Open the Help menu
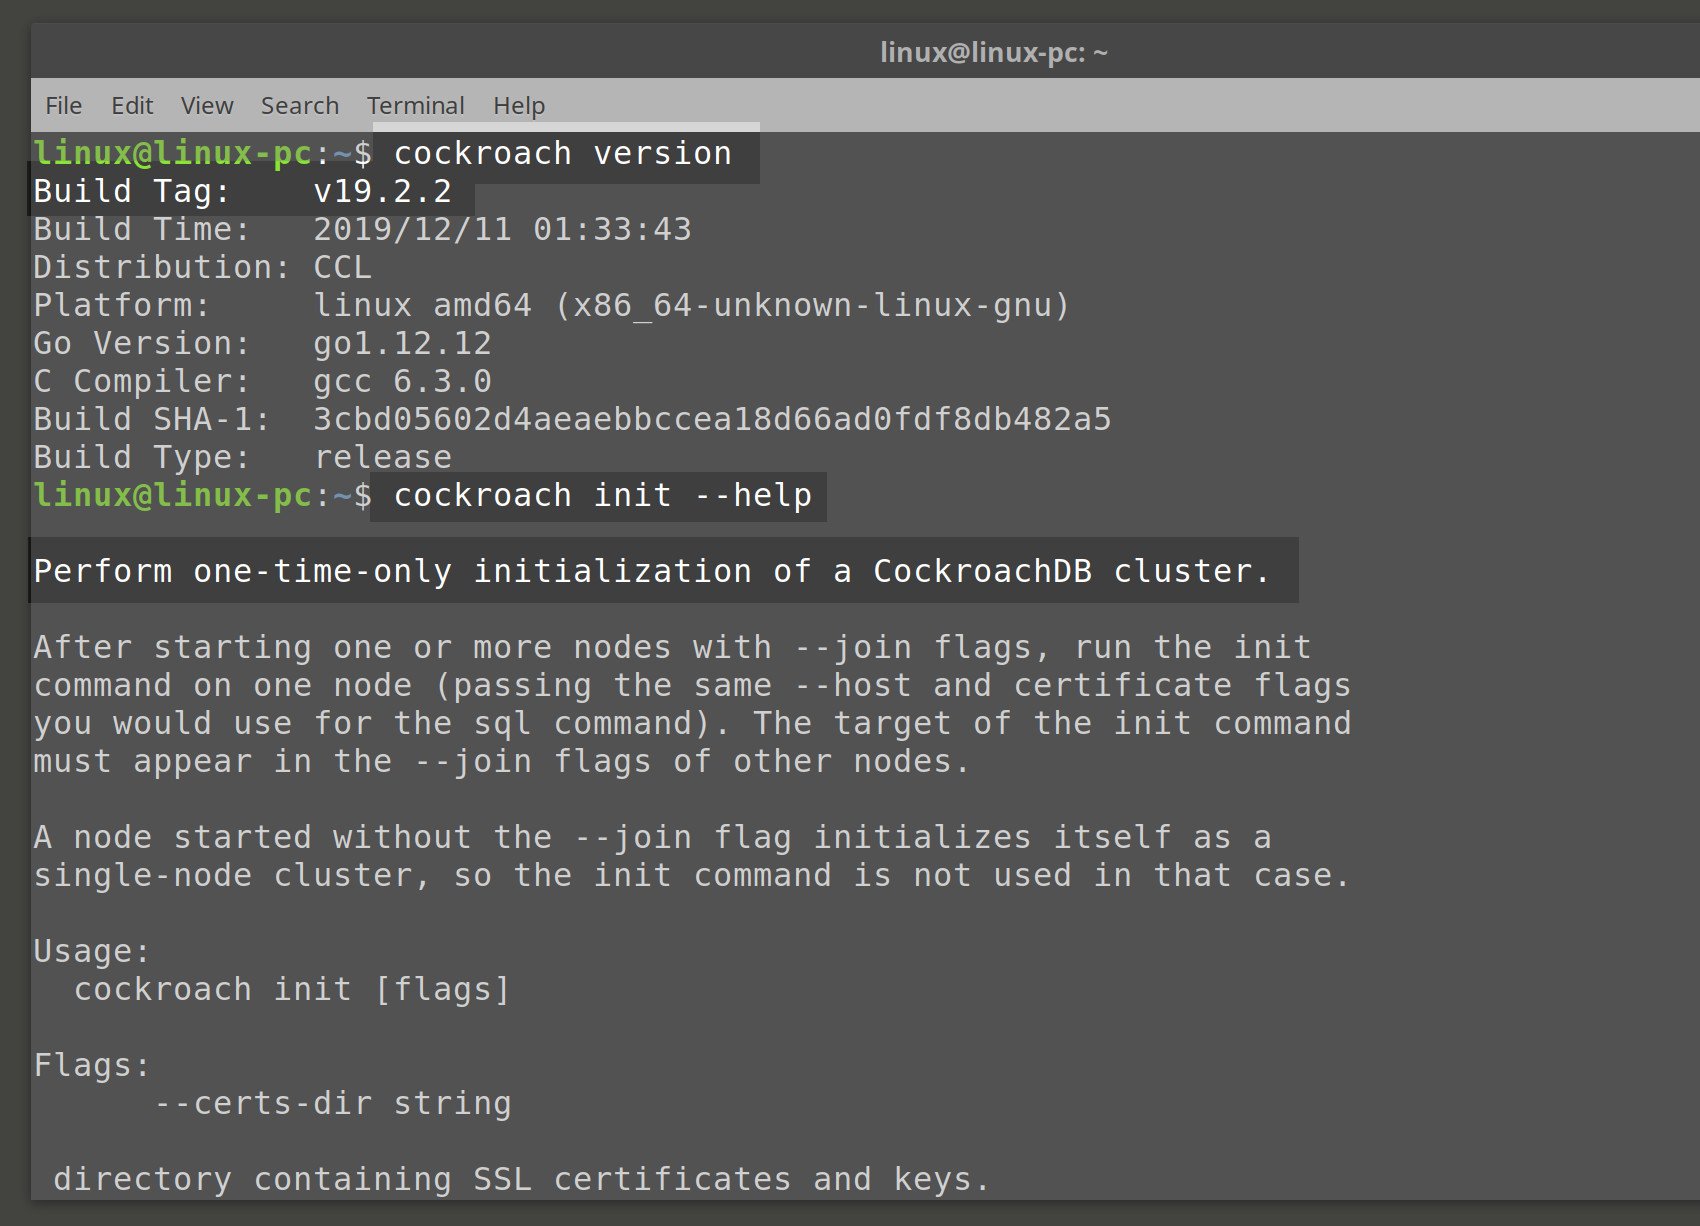1700x1226 pixels. 519,105
